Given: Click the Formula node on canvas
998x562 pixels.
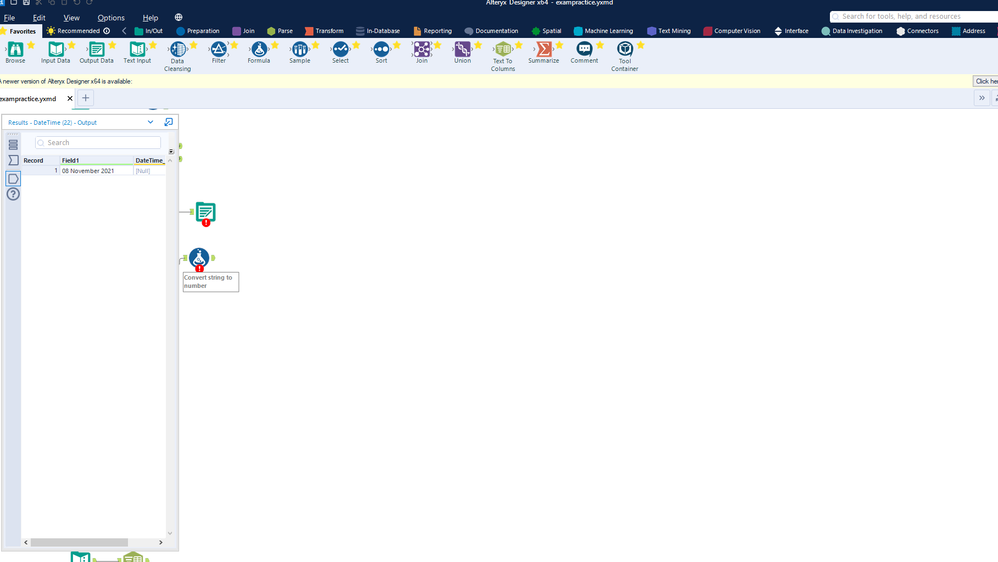Looking at the screenshot, I should pyautogui.click(x=199, y=258).
